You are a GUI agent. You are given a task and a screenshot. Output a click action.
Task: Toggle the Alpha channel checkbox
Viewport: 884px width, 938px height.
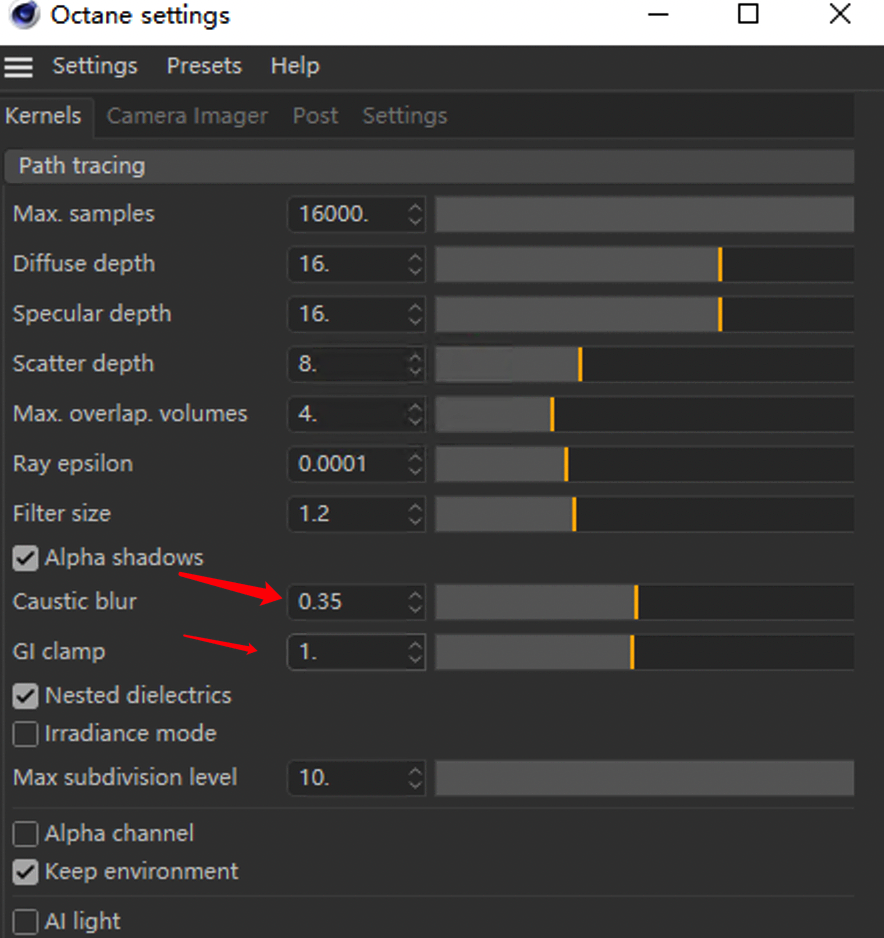pyautogui.click(x=25, y=834)
